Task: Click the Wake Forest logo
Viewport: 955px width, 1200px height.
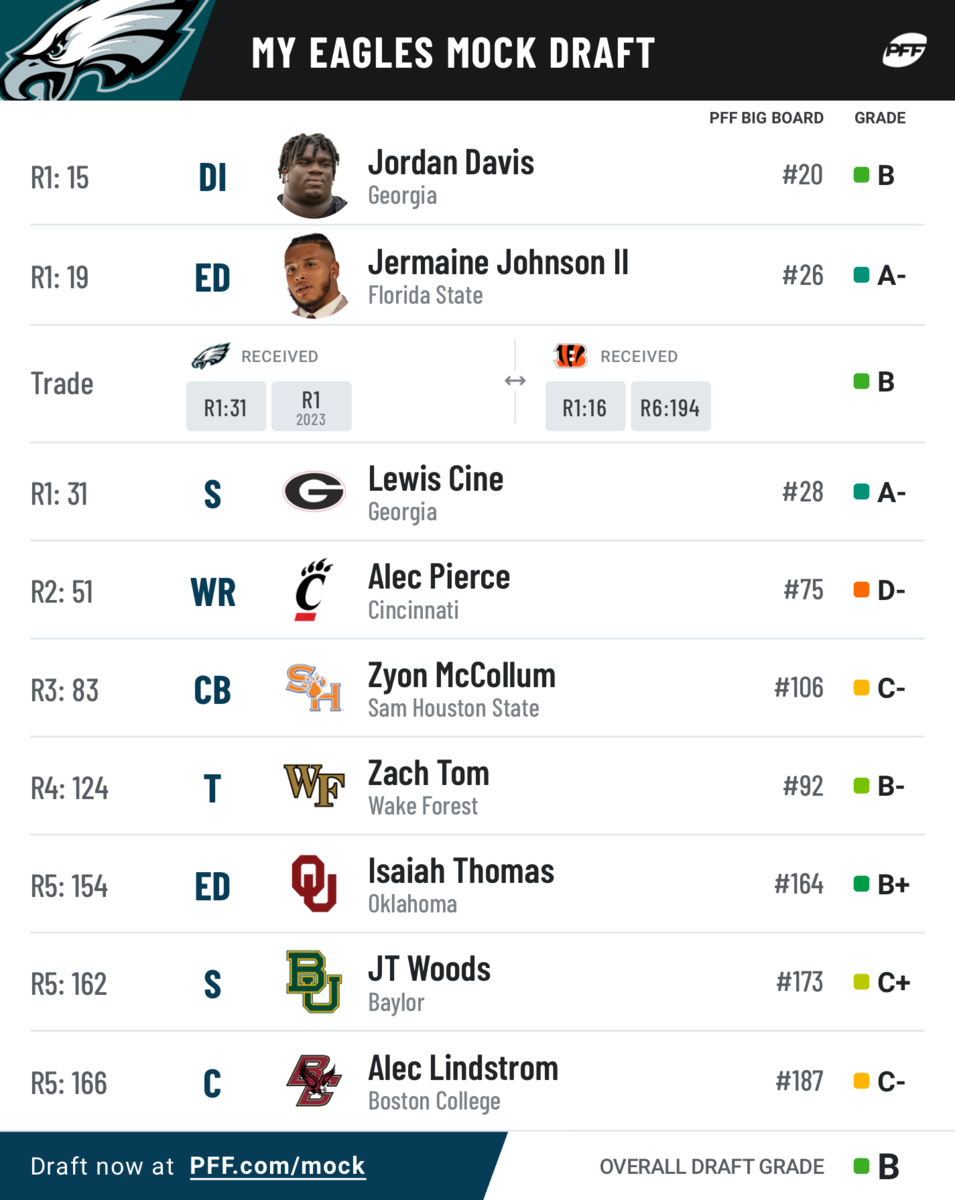Action: [x=314, y=785]
